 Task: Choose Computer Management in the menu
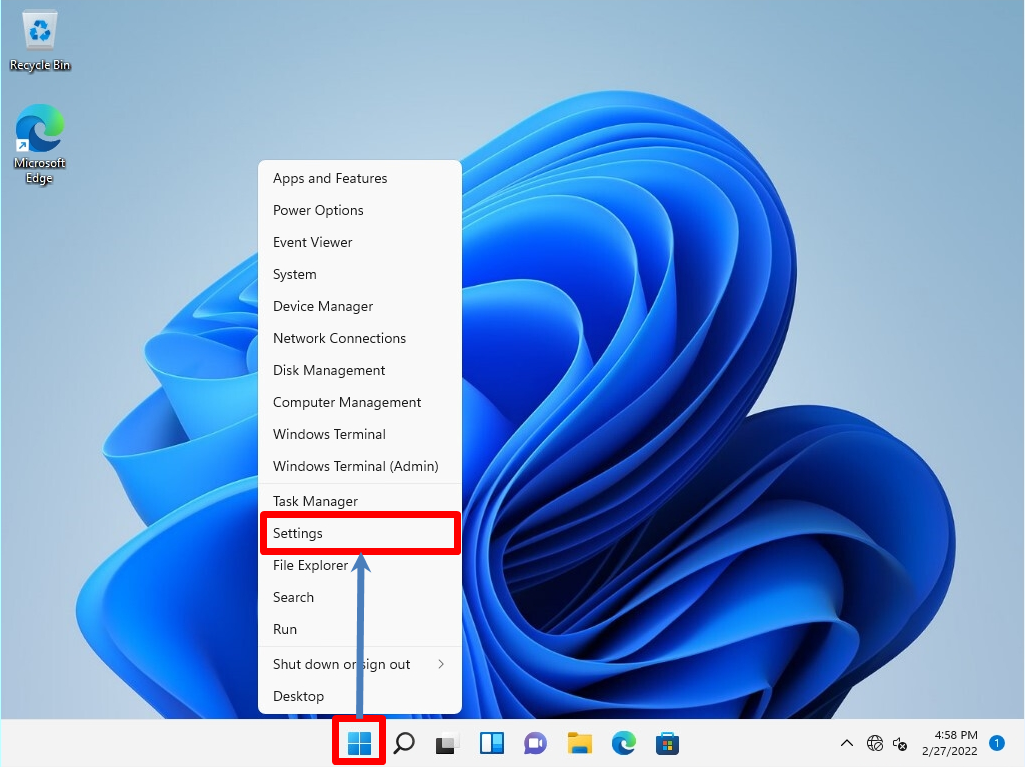point(360,403)
